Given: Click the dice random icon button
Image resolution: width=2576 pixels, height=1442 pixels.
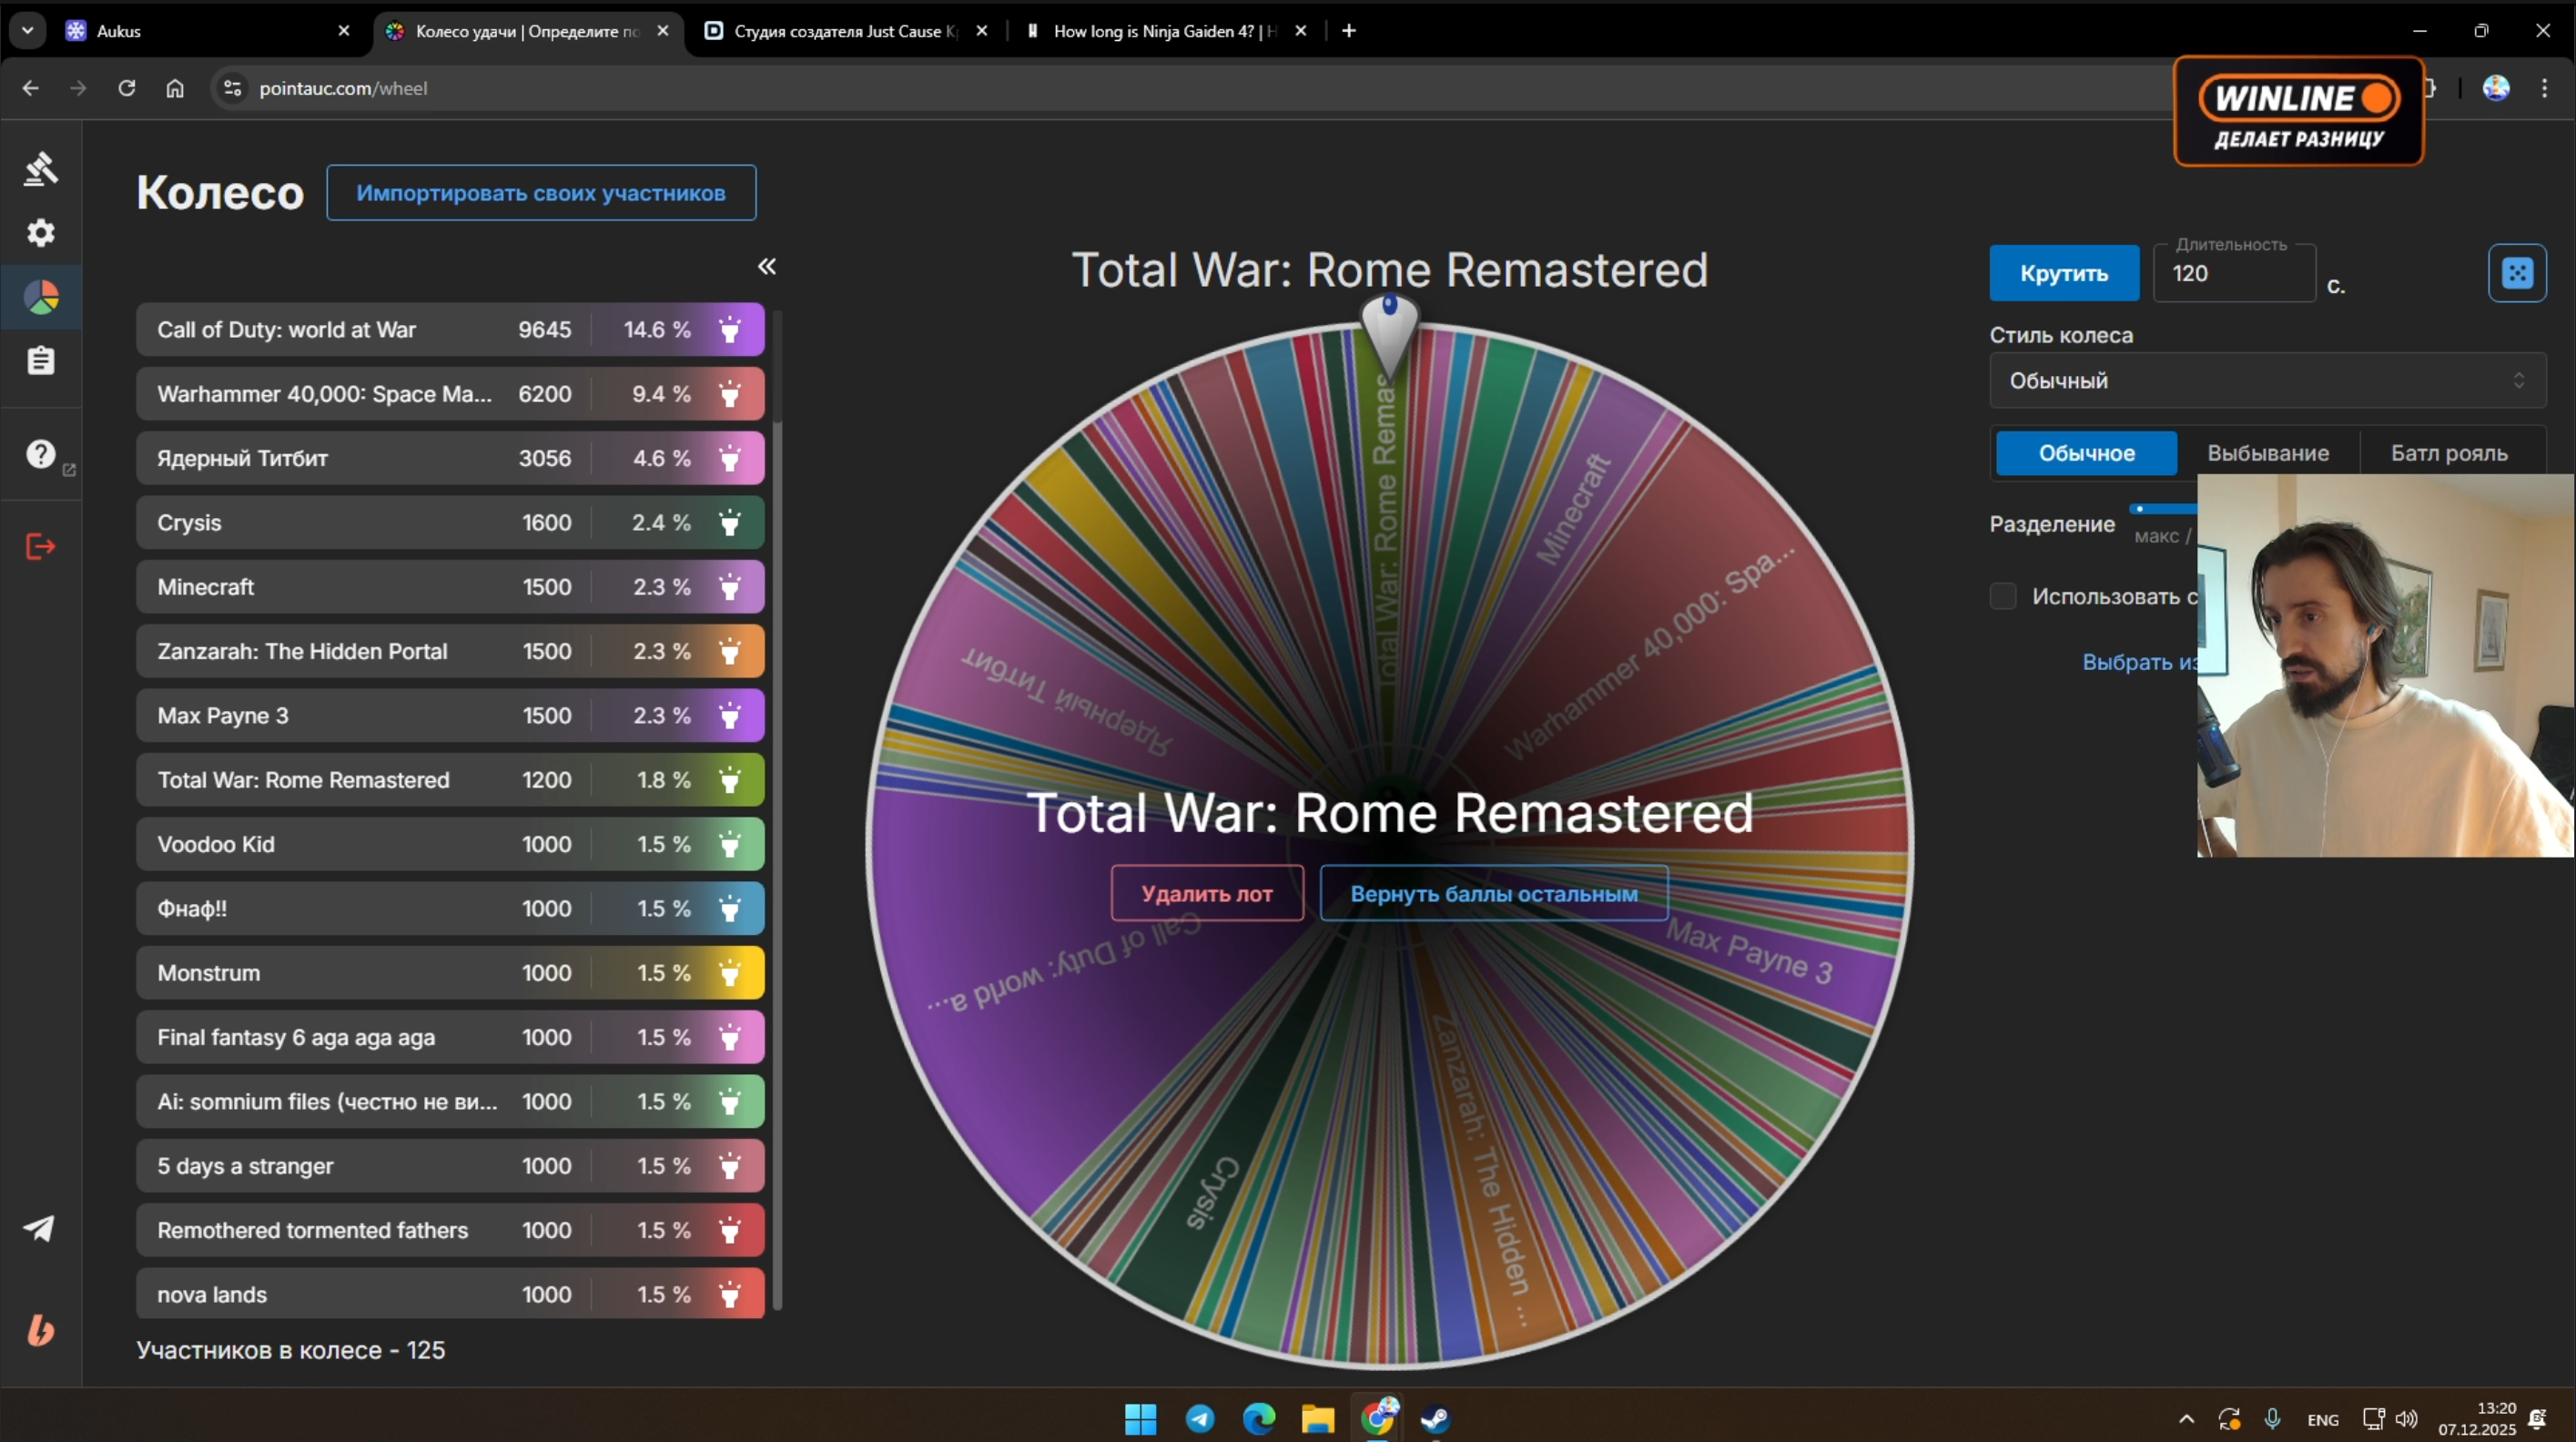Looking at the screenshot, I should 2516,273.
